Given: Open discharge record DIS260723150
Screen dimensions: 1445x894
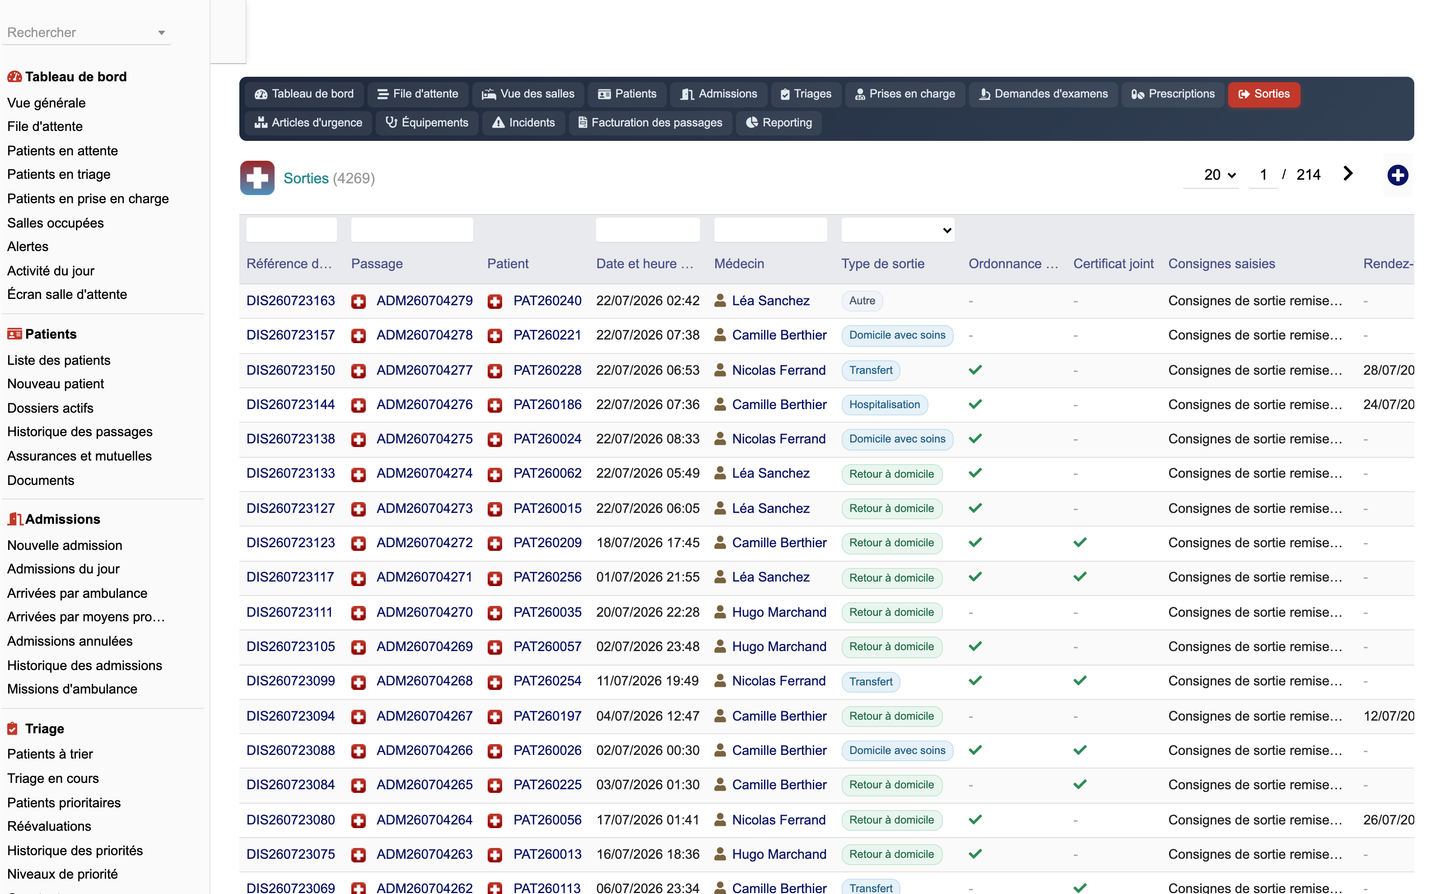Looking at the screenshot, I should tap(291, 370).
